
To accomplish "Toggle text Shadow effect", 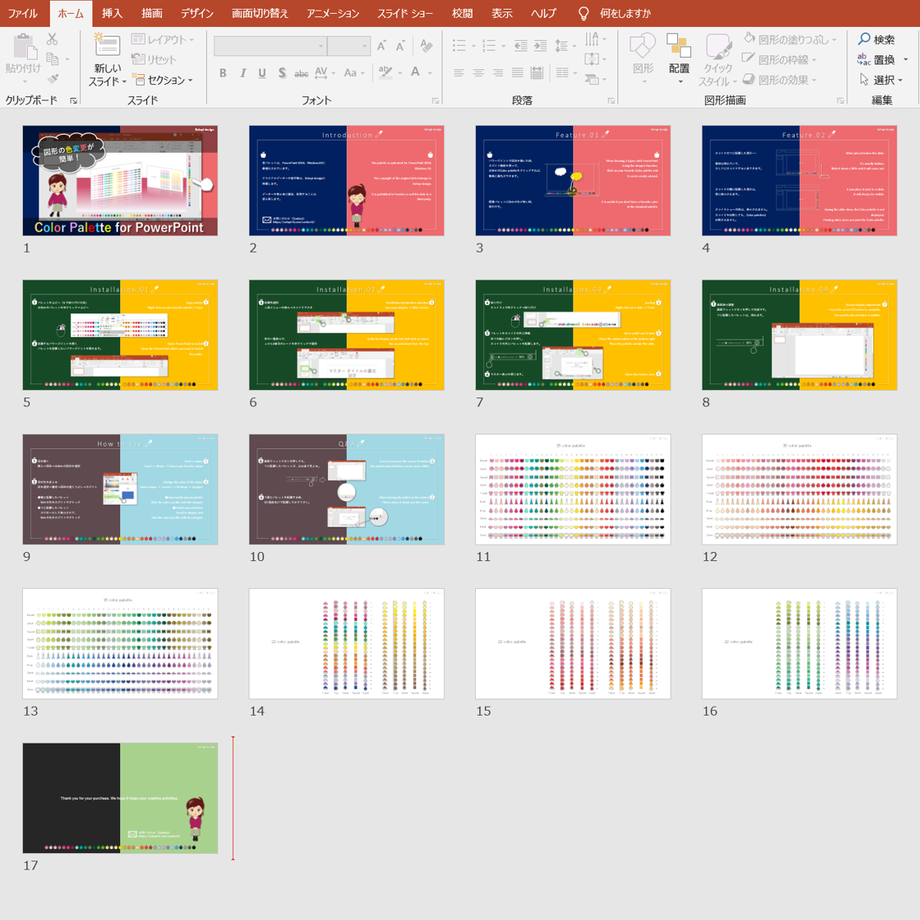I will click(282, 73).
